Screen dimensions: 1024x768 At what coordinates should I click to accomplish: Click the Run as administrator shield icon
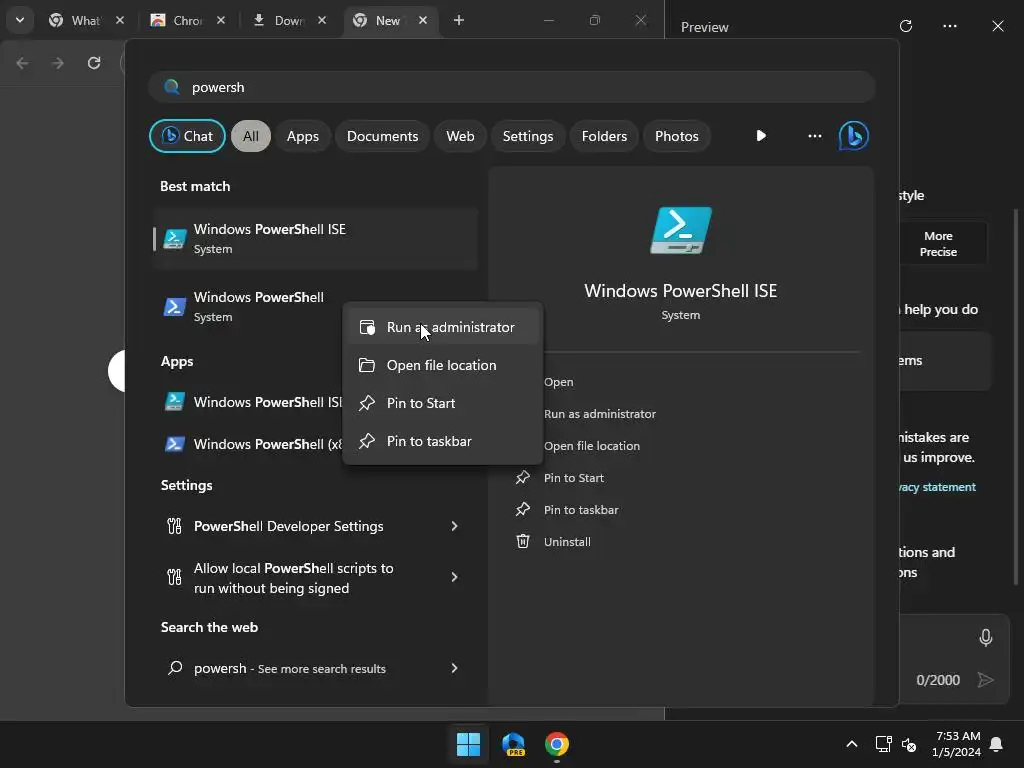coord(367,327)
